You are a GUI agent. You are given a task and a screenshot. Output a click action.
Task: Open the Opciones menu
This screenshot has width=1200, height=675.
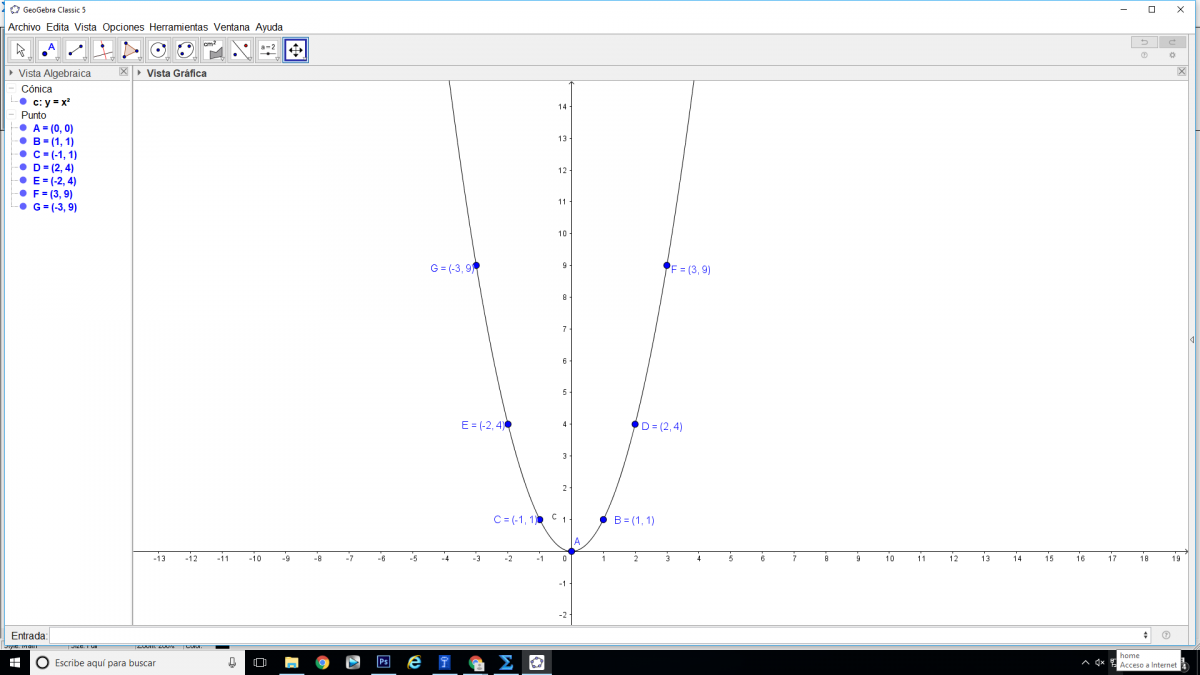(x=123, y=27)
